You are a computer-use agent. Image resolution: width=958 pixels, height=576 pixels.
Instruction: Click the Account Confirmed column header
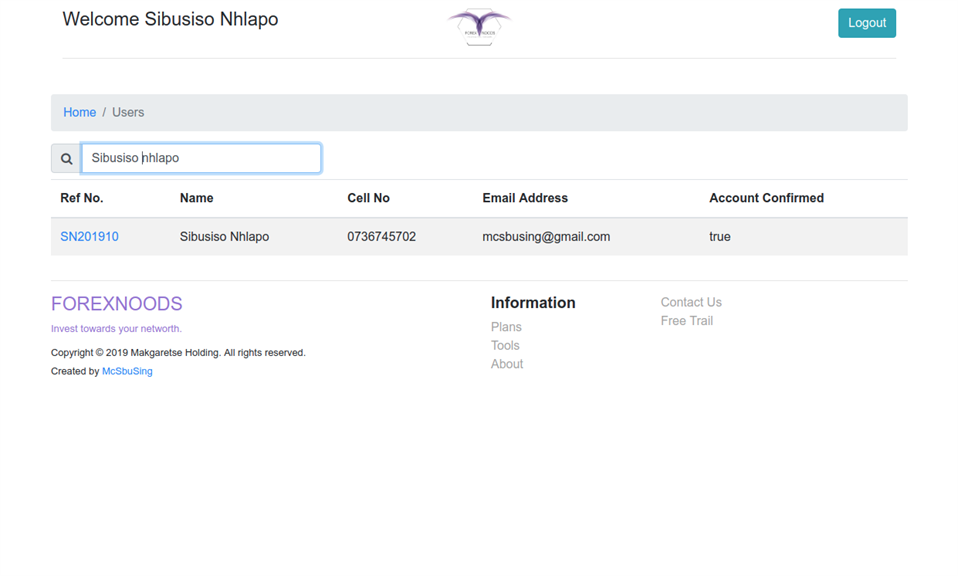766,198
